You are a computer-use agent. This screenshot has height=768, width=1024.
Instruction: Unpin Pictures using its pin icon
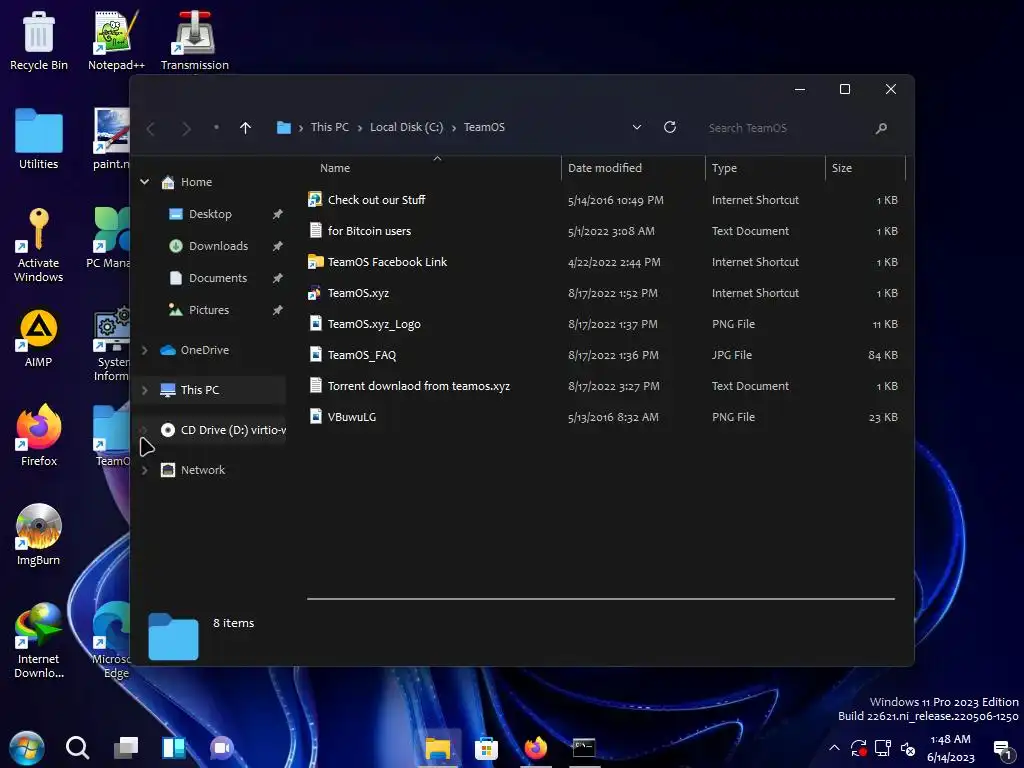click(x=278, y=310)
